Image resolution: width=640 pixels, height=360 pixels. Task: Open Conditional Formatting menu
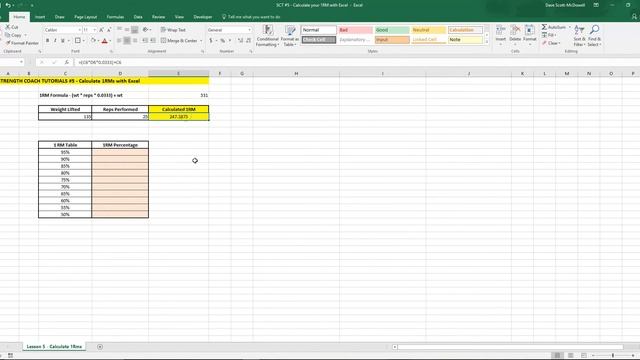(x=267, y=36)
